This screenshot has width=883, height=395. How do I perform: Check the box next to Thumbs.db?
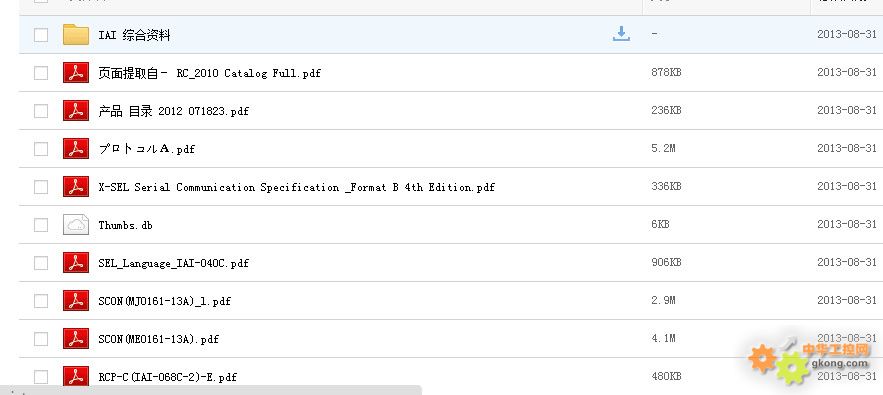coord(41,225)
